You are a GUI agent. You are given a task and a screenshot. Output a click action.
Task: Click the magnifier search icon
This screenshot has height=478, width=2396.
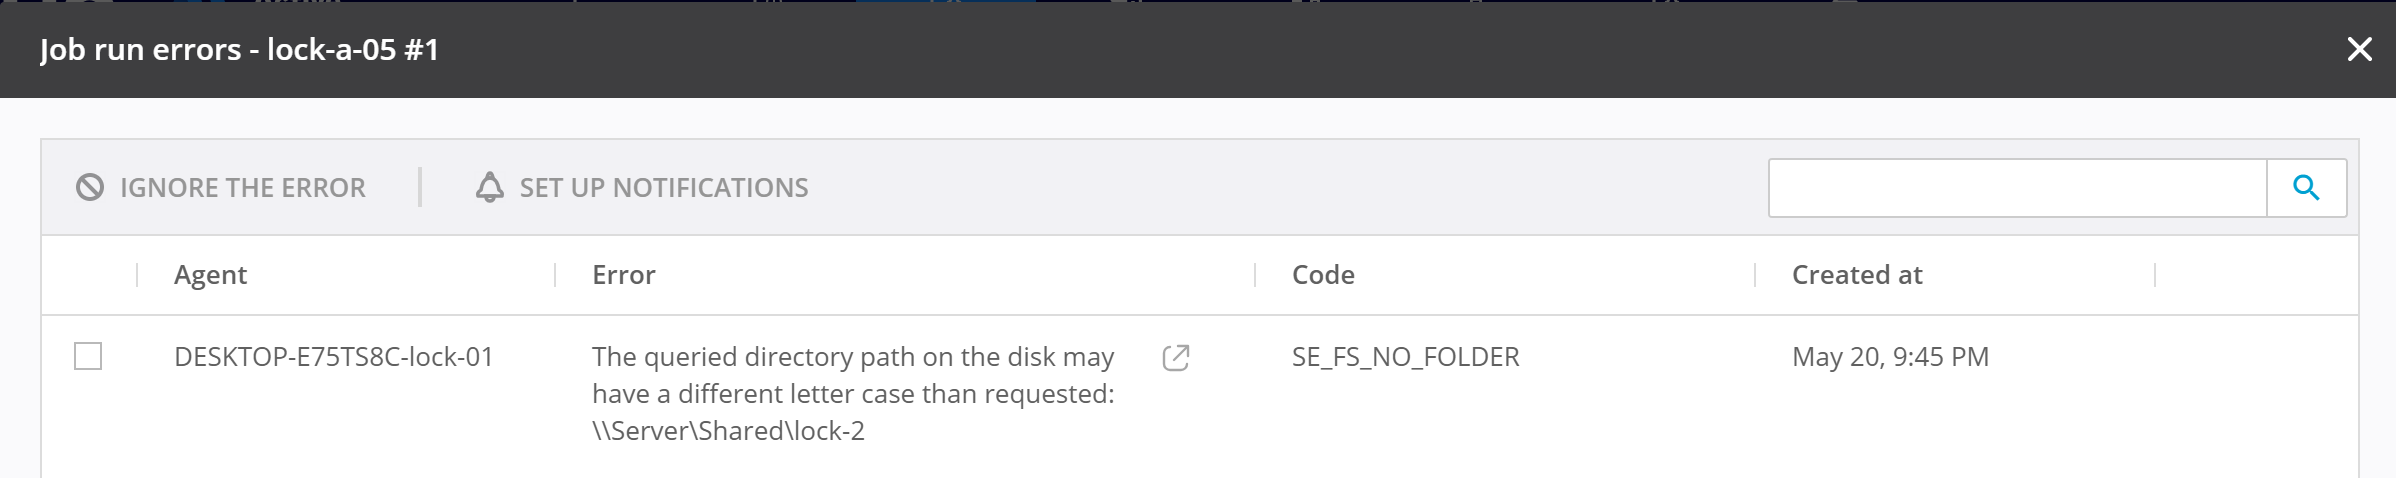point(2306,187)
